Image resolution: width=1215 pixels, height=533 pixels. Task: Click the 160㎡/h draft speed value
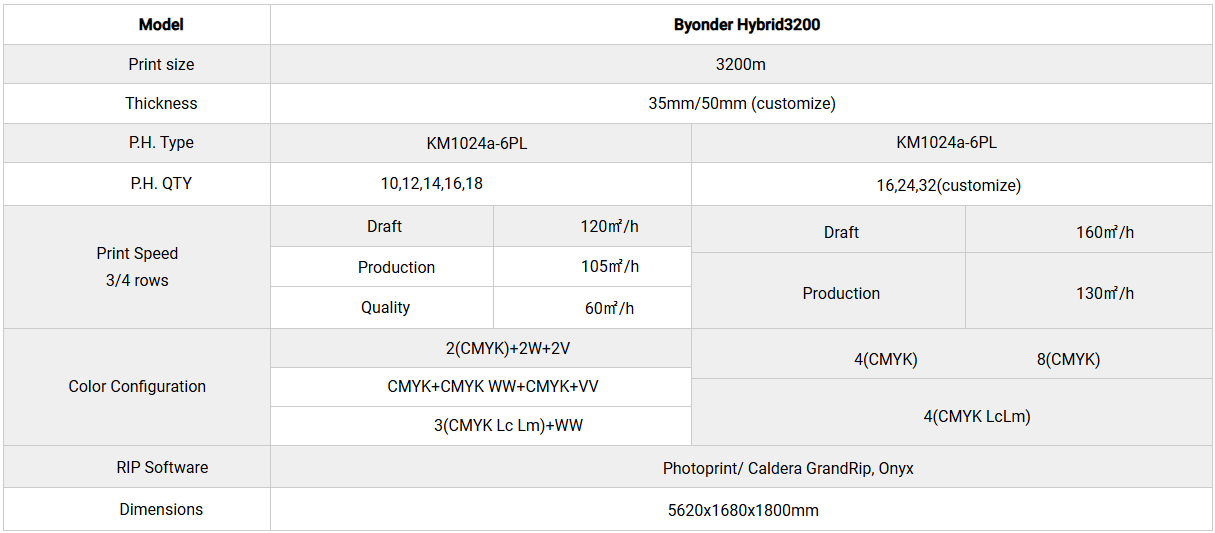point(1104,232)
